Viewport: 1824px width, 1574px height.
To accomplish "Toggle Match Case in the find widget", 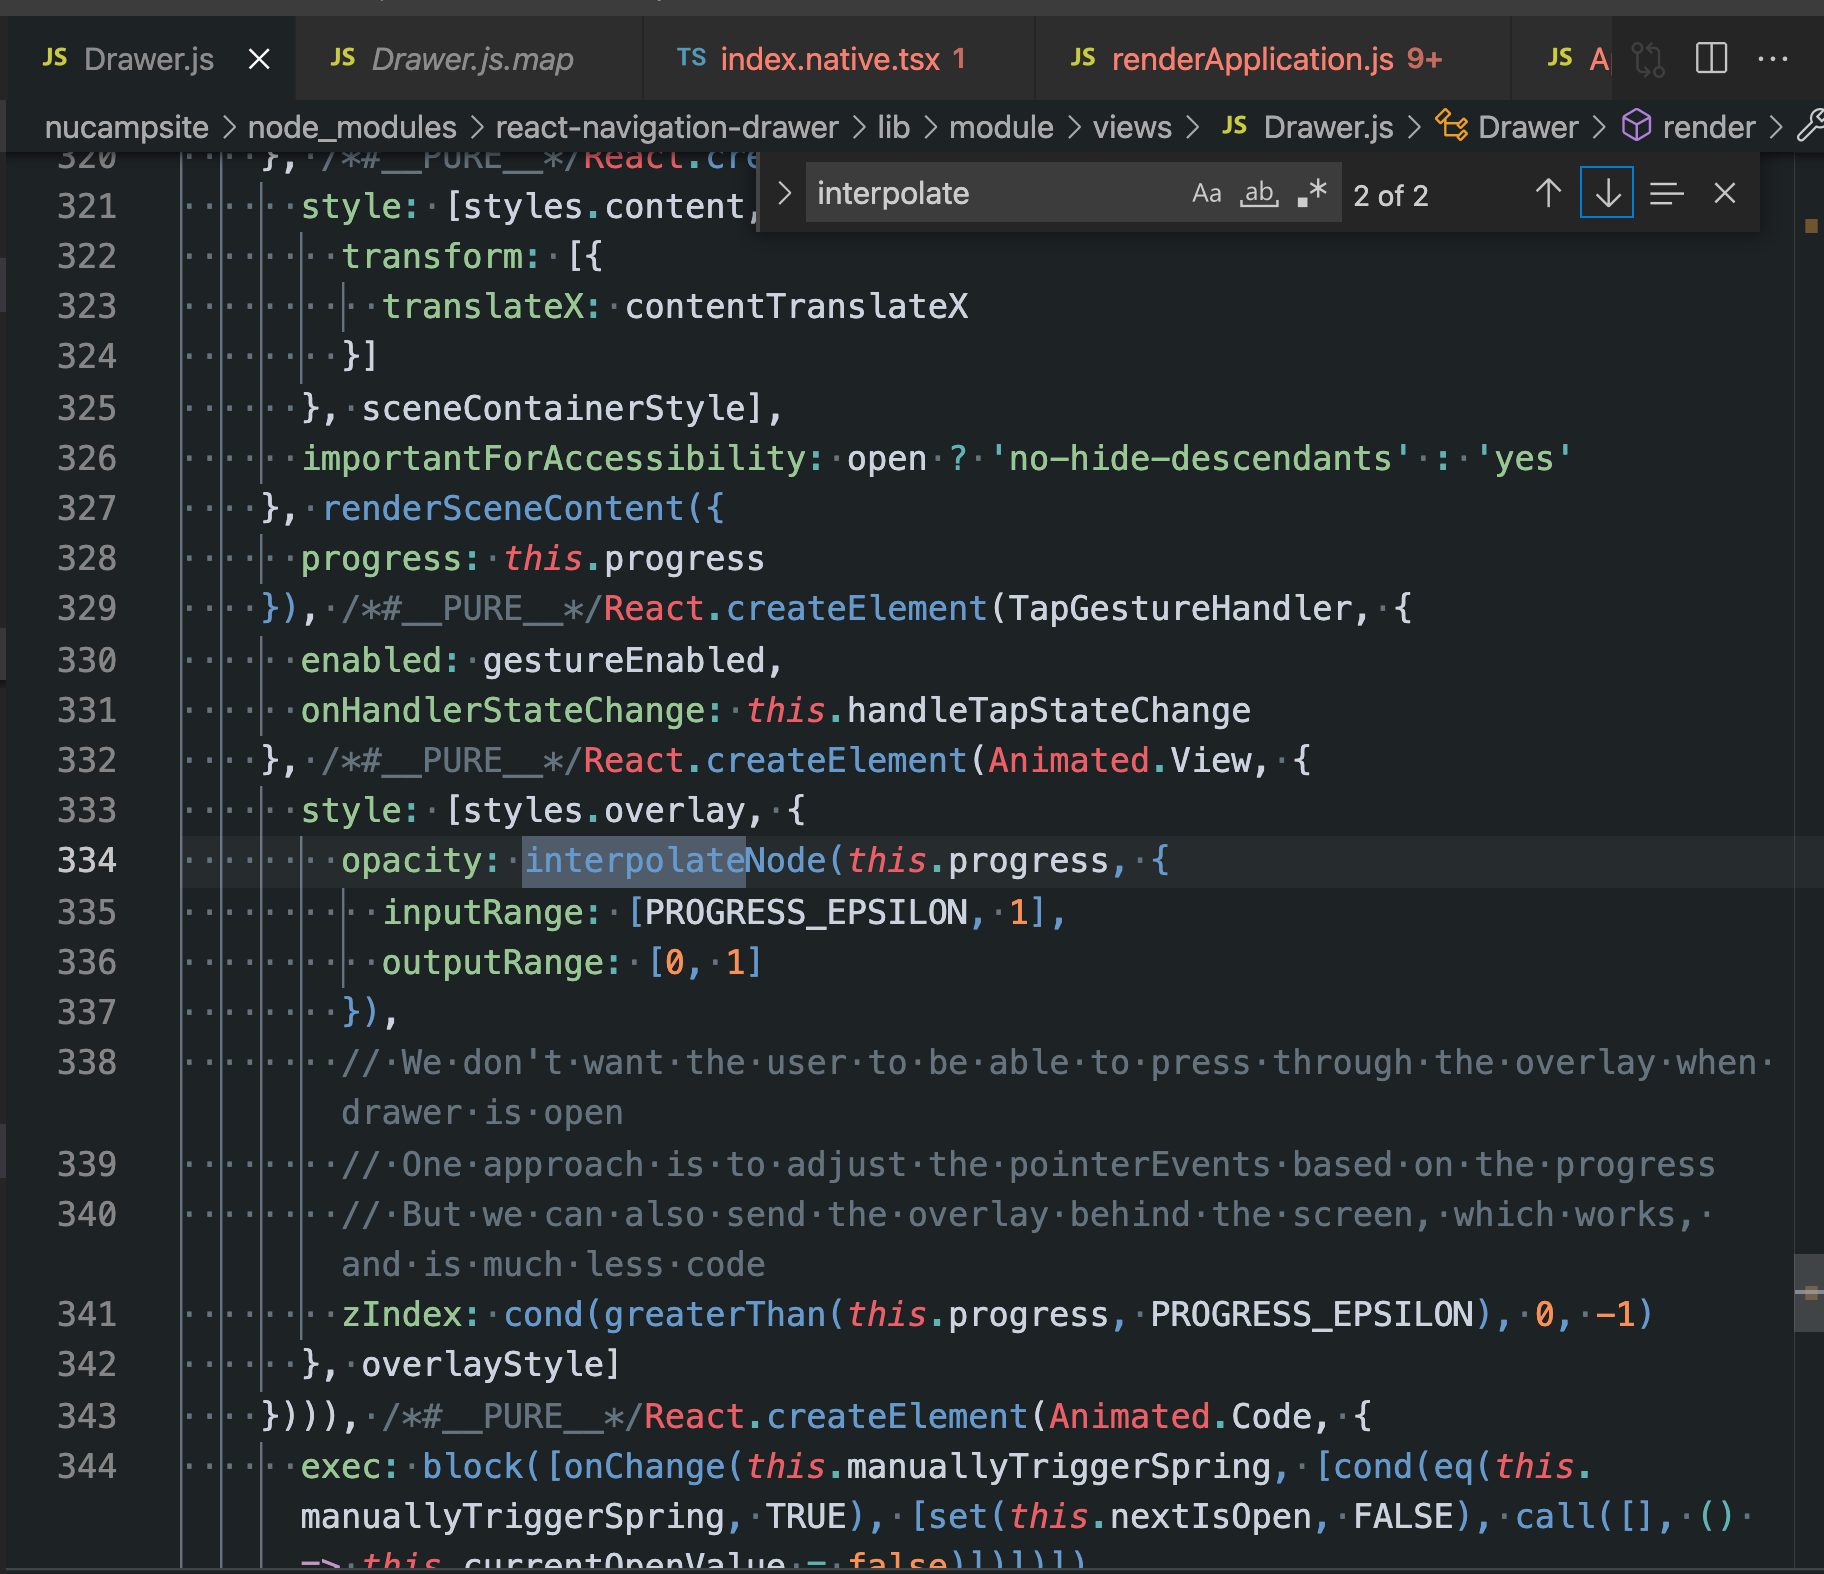I will (1206, 193).
